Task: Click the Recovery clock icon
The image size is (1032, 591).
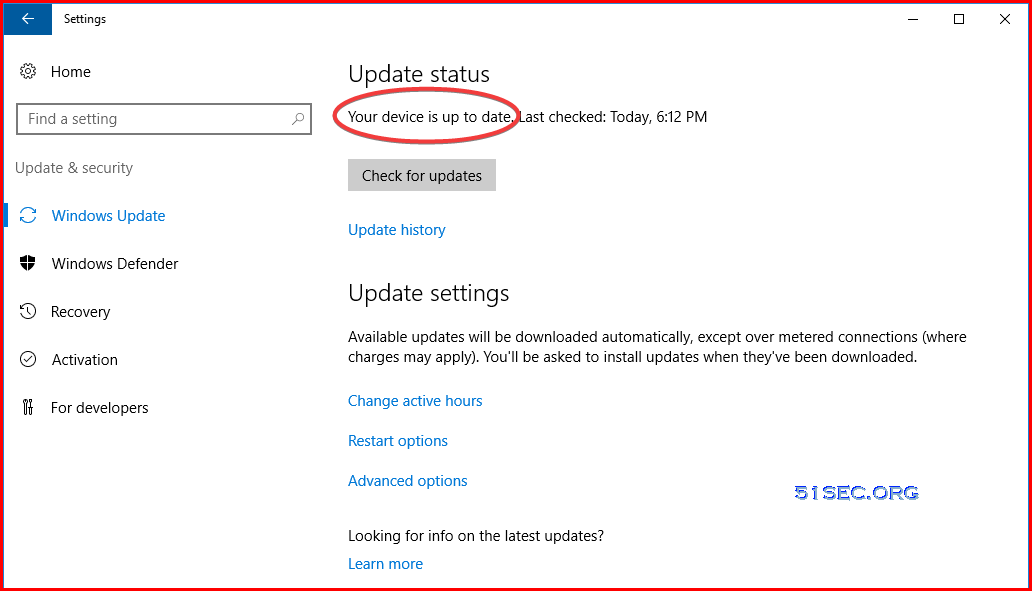Action: click(x=28, y=311)
